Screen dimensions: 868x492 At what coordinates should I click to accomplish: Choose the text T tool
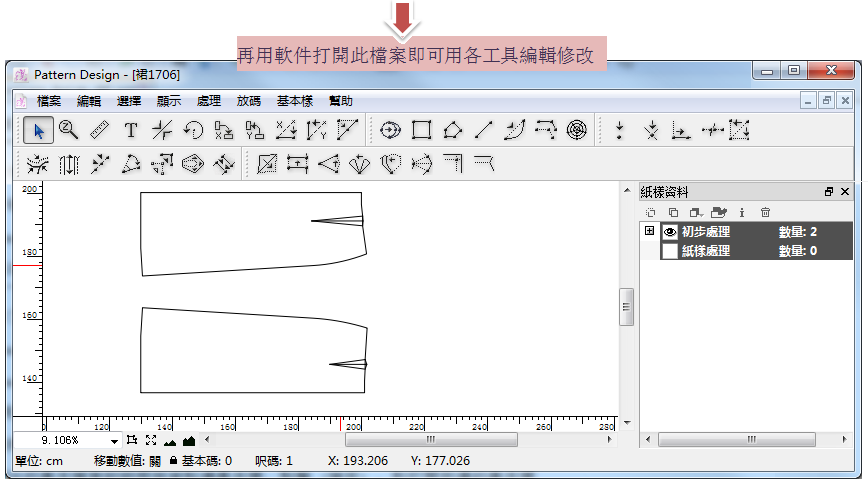click(130, 130)
